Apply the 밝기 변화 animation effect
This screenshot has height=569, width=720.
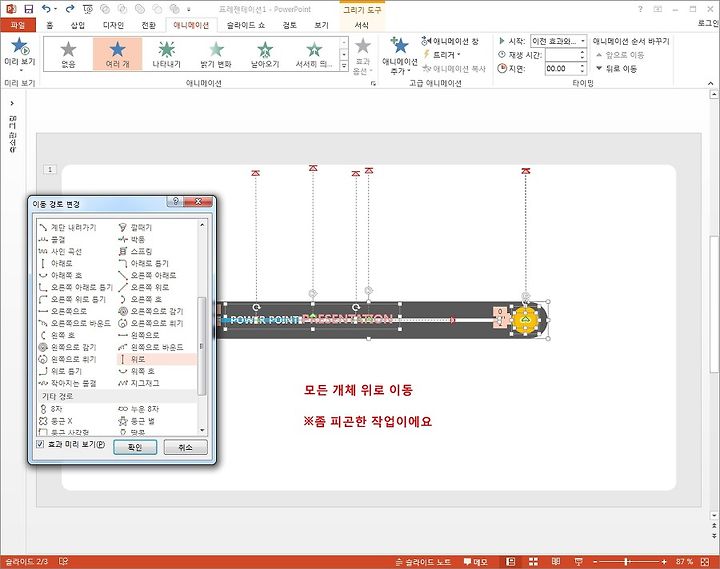(216, 54)
